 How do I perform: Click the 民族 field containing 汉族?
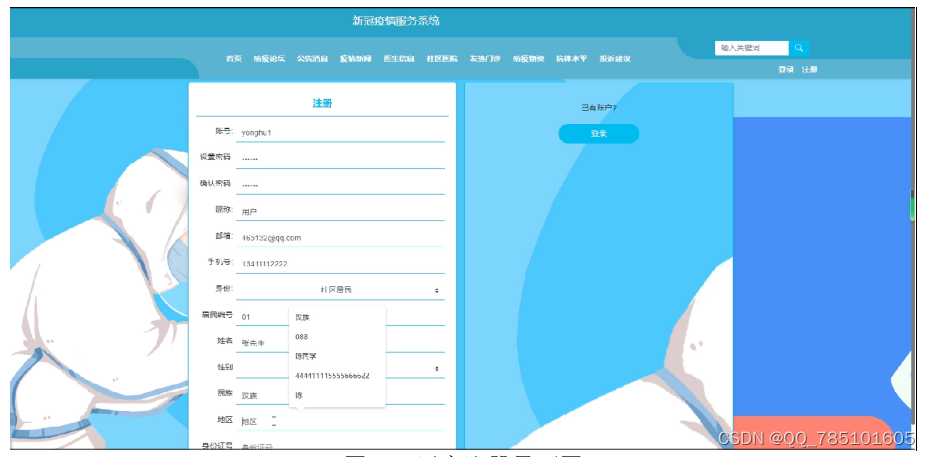pos(340,395)
